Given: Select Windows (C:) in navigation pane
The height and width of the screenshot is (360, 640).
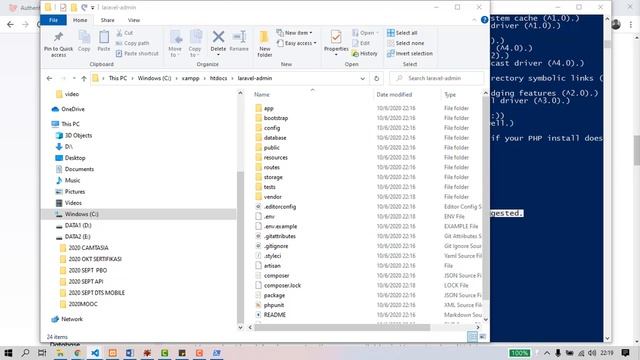Looking at the screenshot, I should (x=82, y=214).
